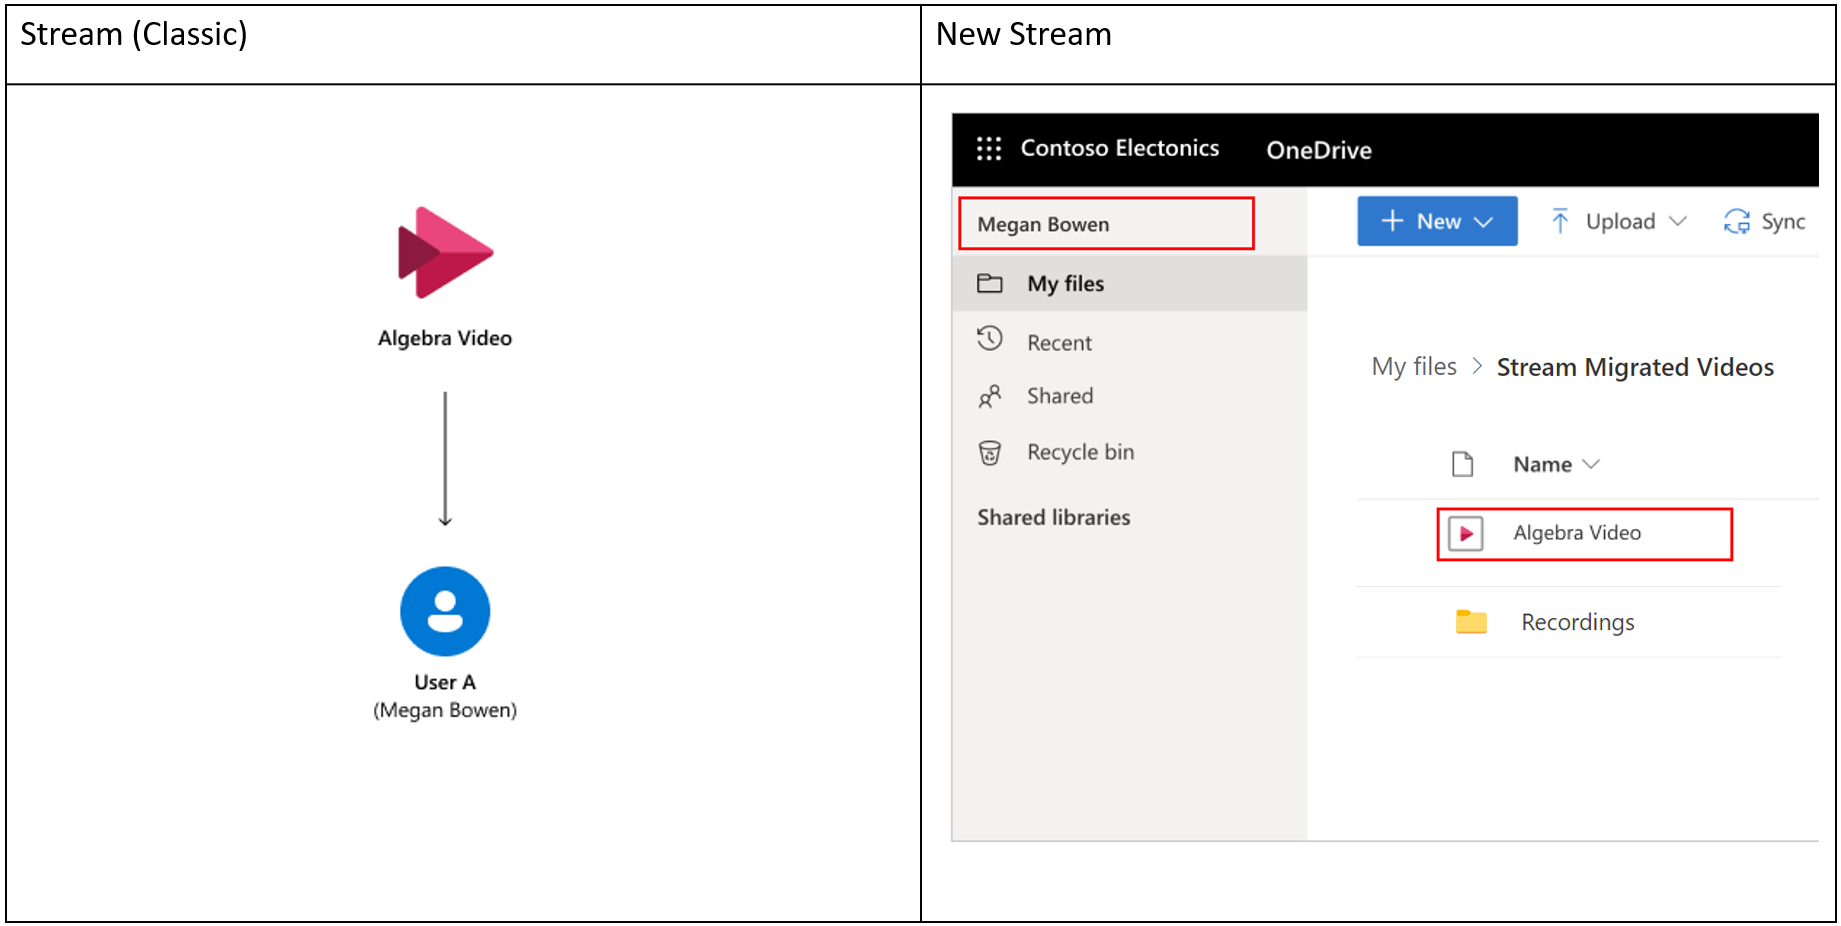1841x926 pixels.
Task: Open the Algebra Video file in OneDrive
Action: click(1576, 533)
